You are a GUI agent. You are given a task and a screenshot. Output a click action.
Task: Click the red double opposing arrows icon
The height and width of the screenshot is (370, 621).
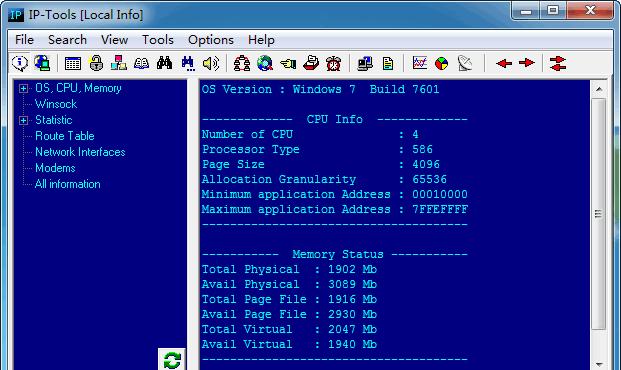pos(558,63)
